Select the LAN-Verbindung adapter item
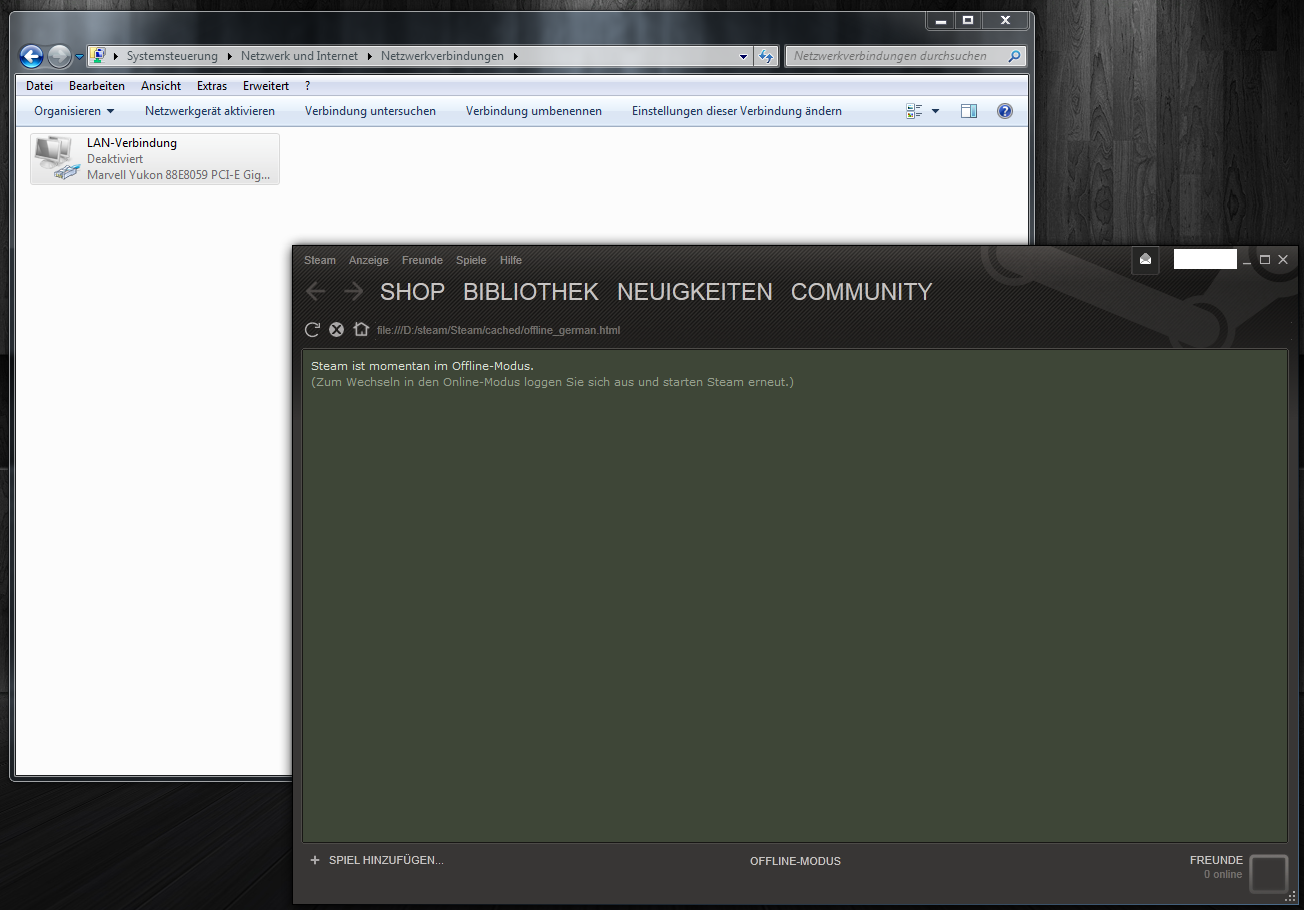 (155, 159)
